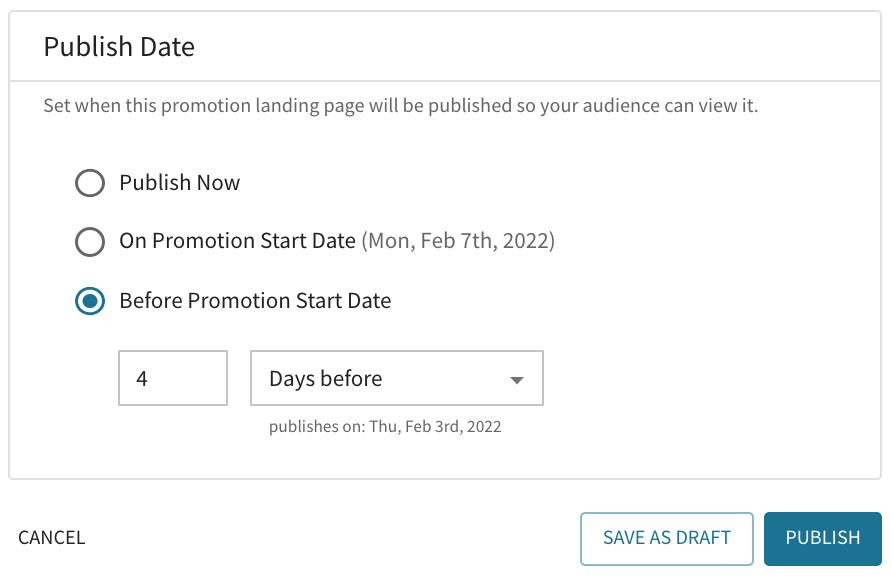The image size is (892, 578).
Task: Focus the number field containing 4
Action: pos(173,378)
